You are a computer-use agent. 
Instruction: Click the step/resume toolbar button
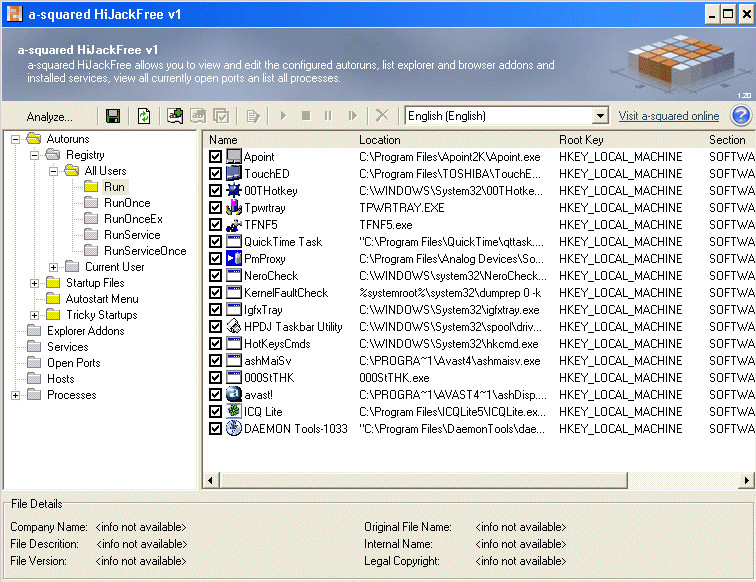point(352,116)
